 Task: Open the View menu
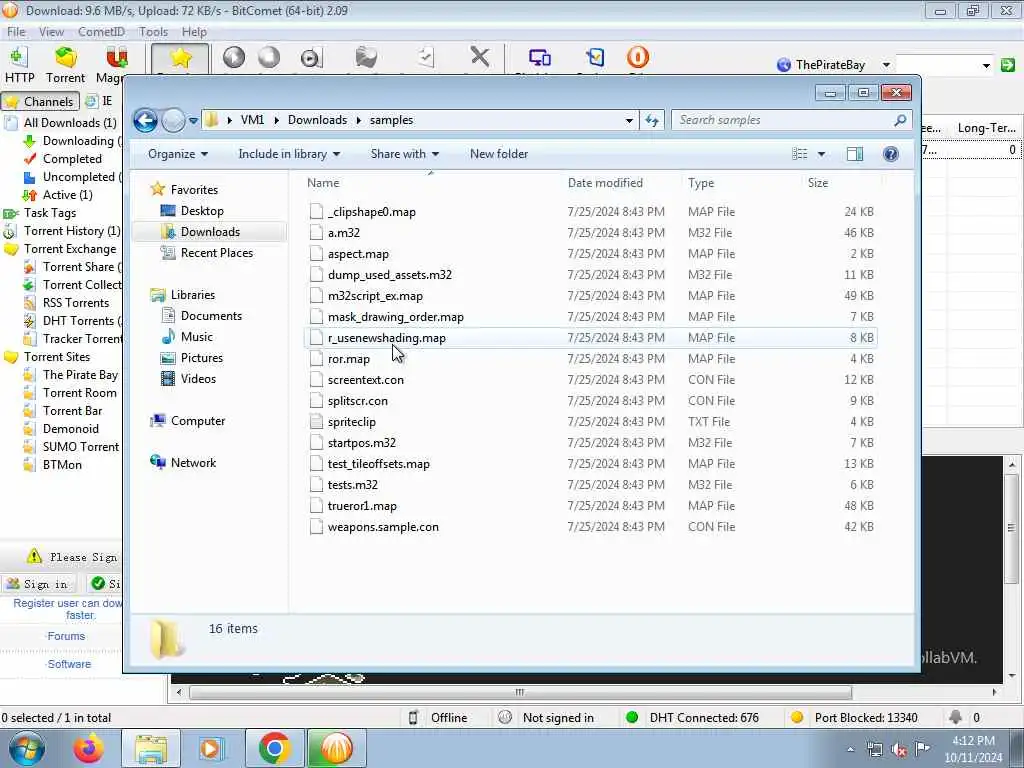[51, 31]
